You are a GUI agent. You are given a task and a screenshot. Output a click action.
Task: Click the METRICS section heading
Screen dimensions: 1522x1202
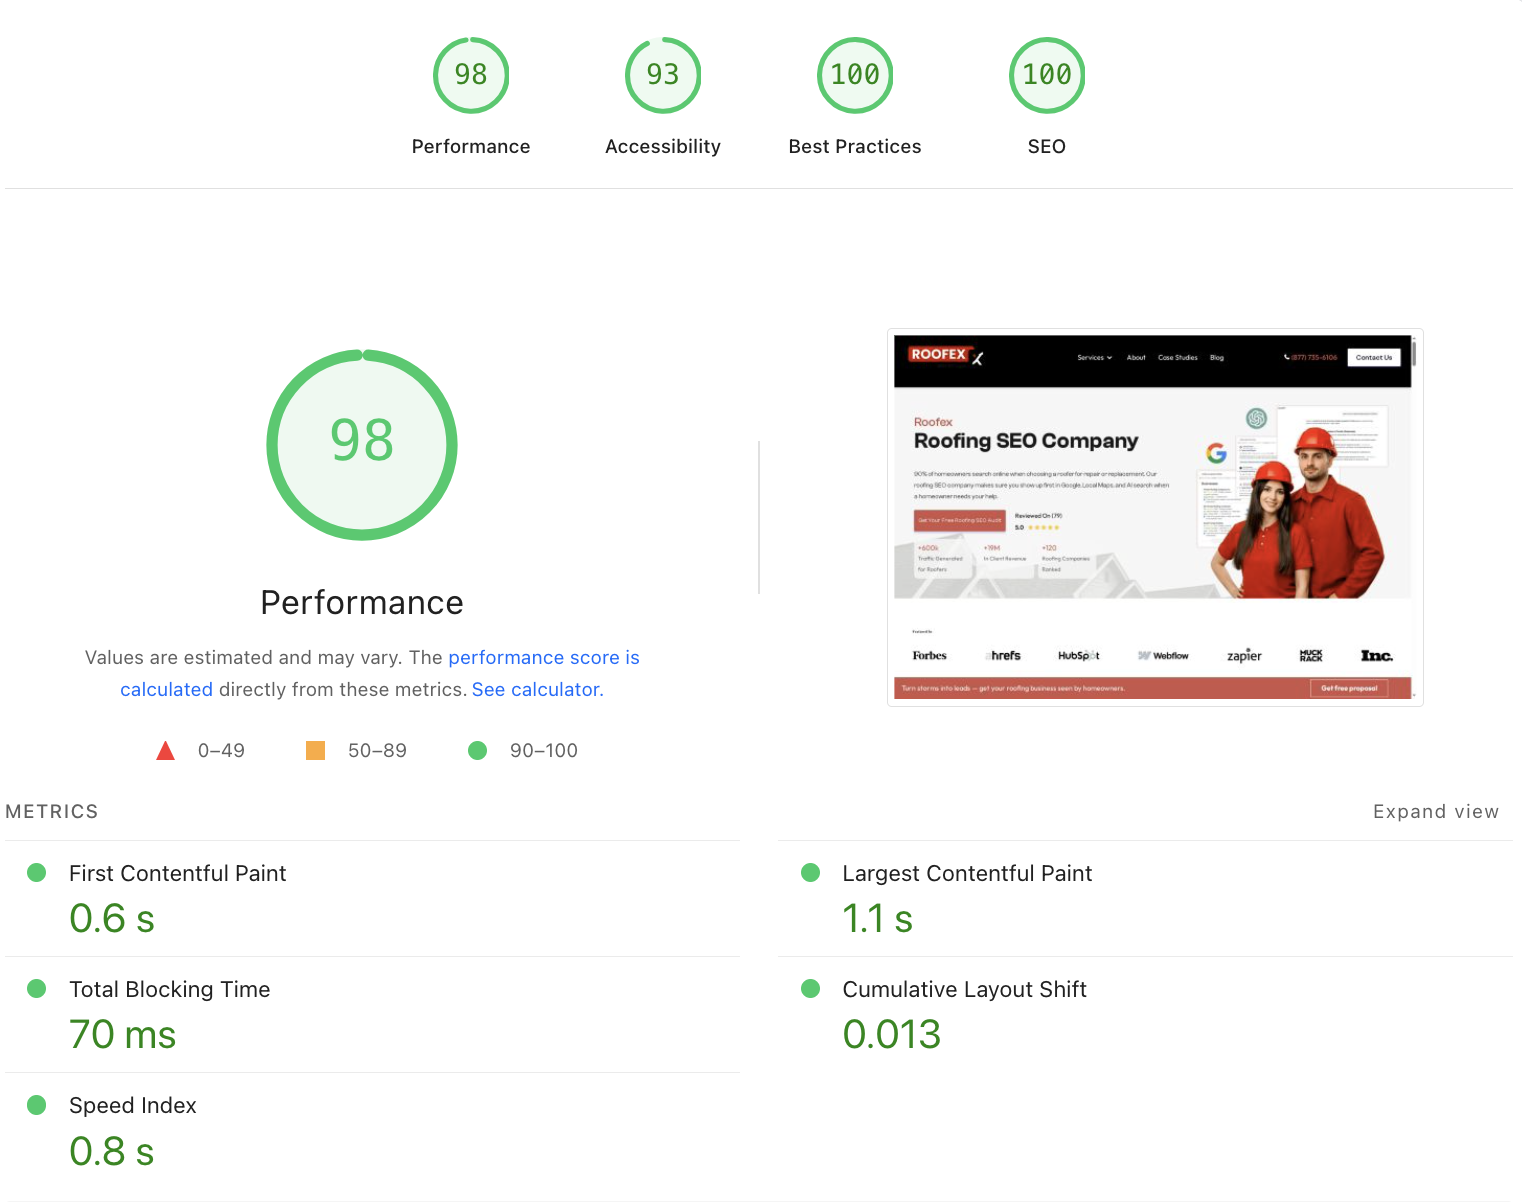point(52,811)
